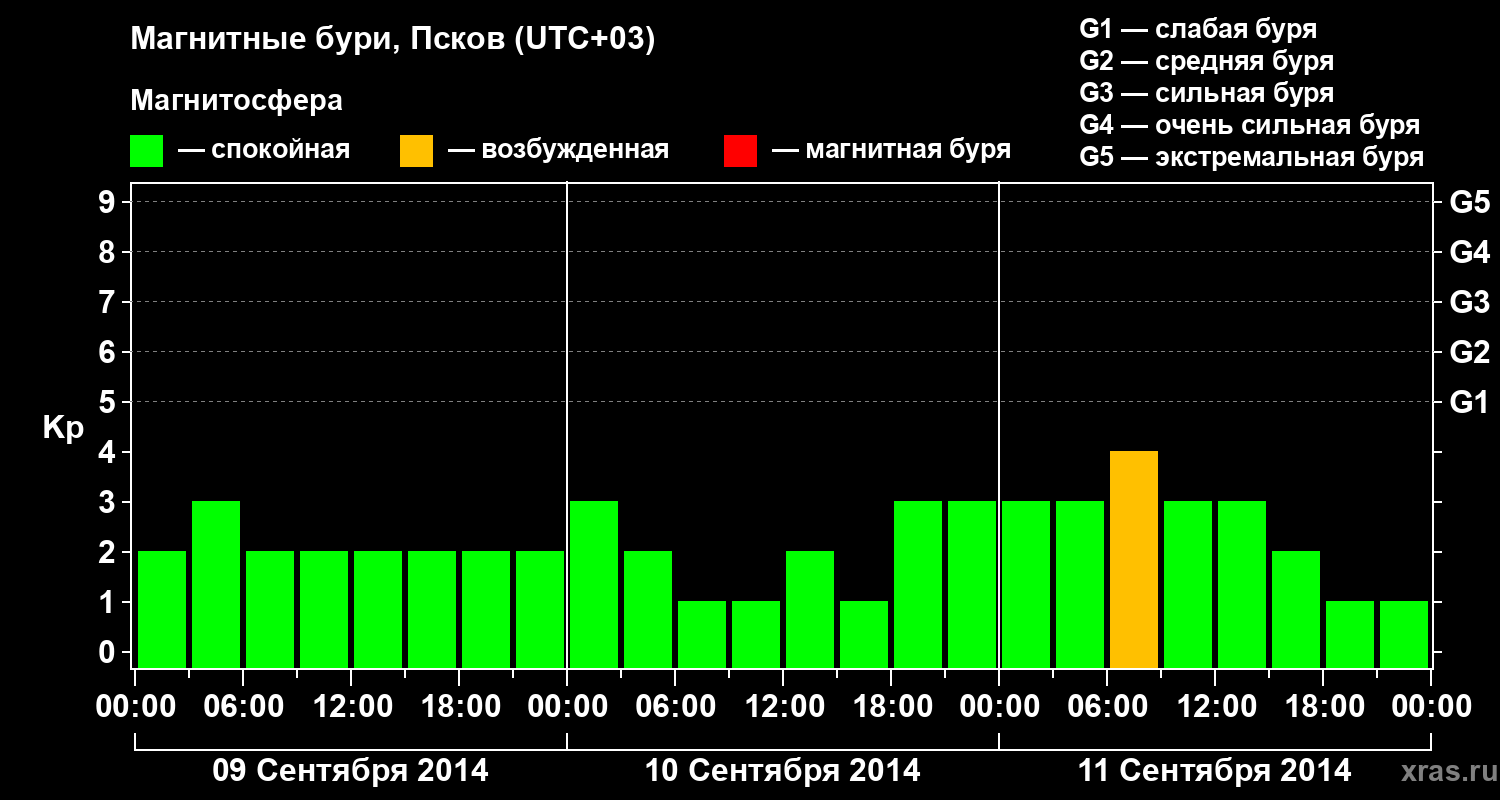Click the orange 'возбужденная' legend swatch
1500x800 pixels.
tap(416, 151)
